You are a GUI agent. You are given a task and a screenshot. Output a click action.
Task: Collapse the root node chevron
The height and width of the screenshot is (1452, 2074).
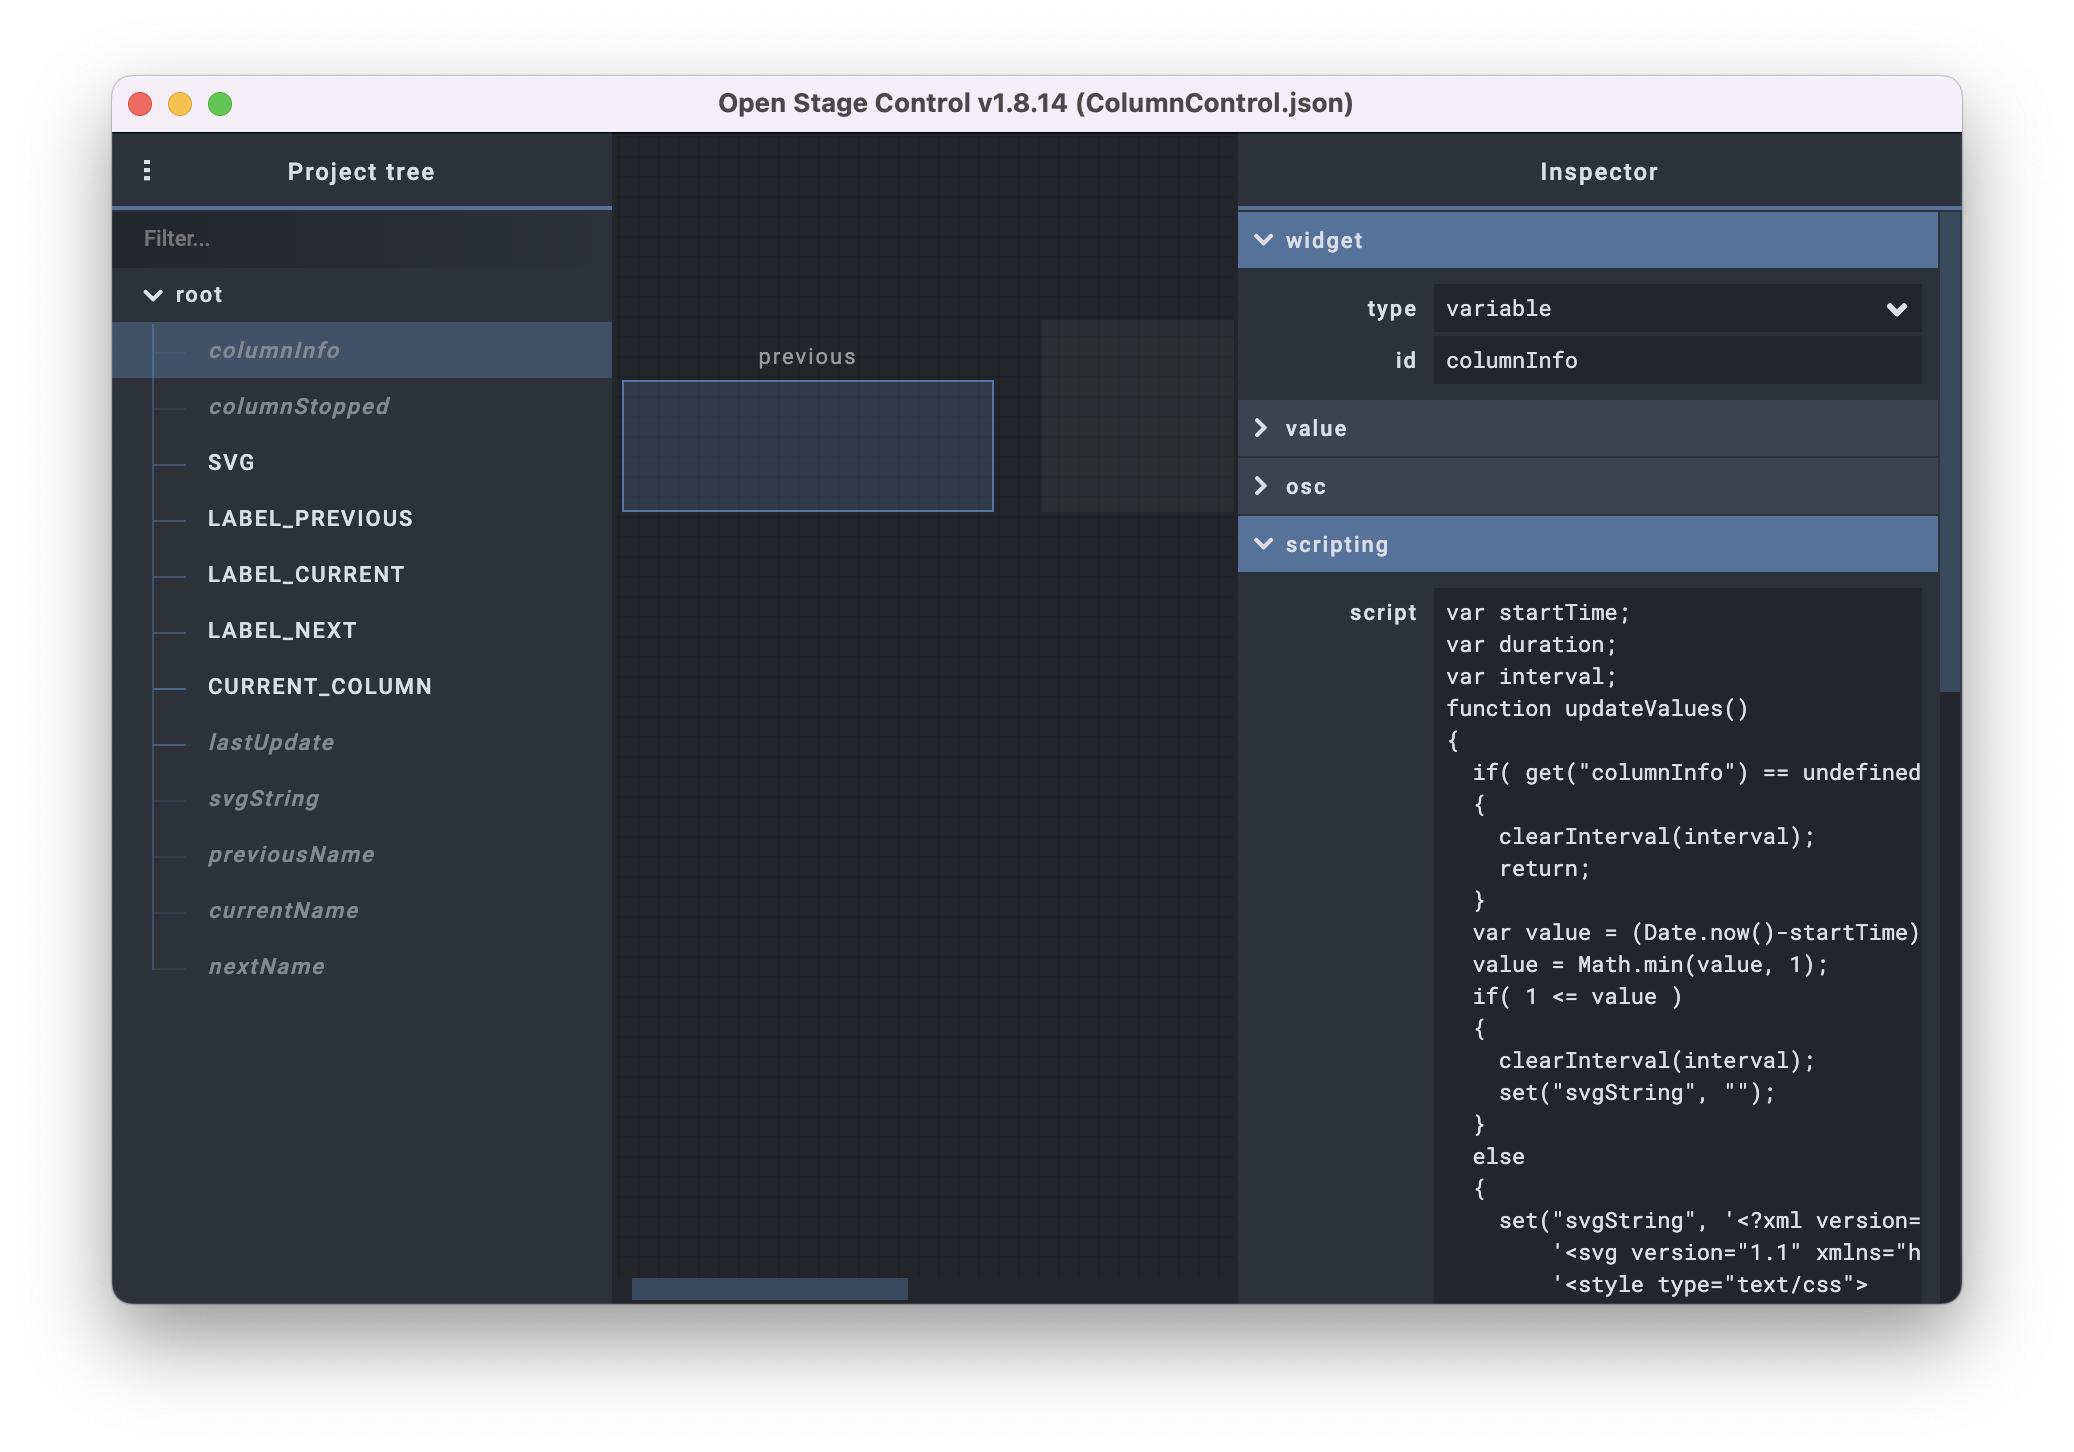point(153,295)
